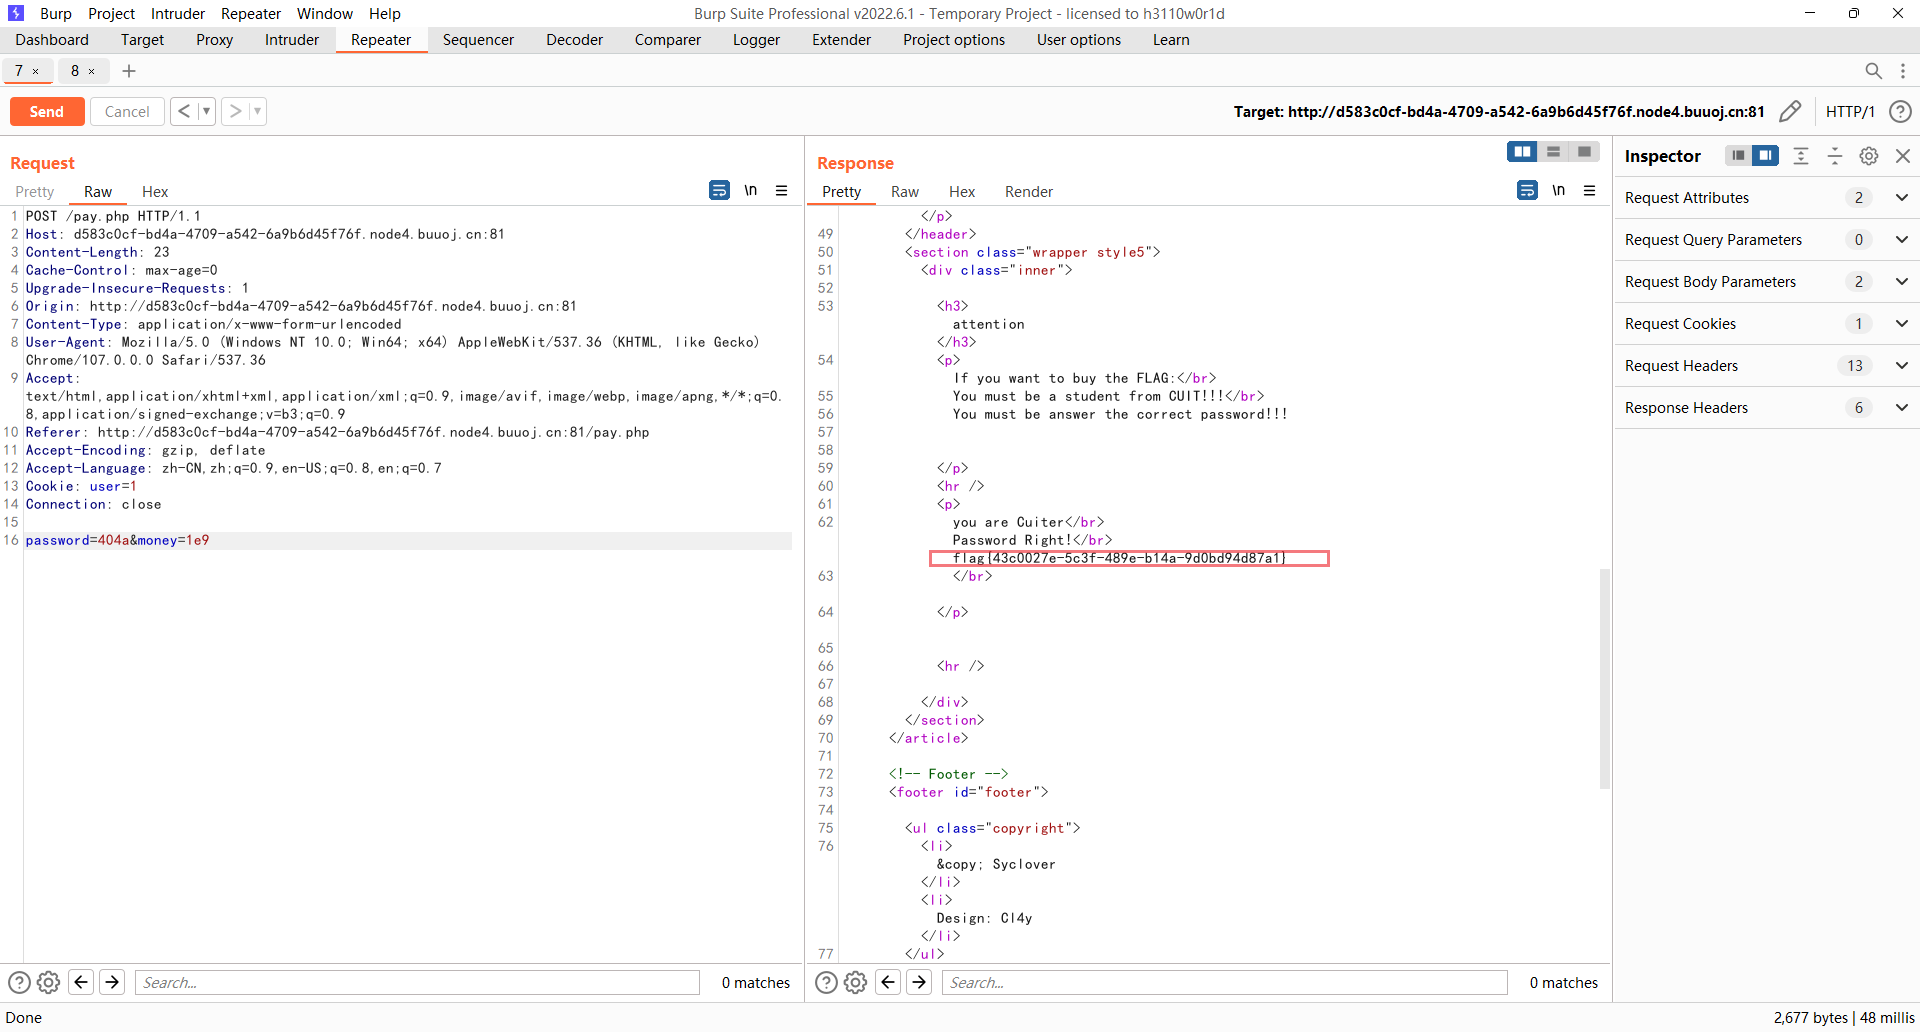Switch request view to Pretty
This screenshot has width=1920, height=1032.
tap(35, 192)
